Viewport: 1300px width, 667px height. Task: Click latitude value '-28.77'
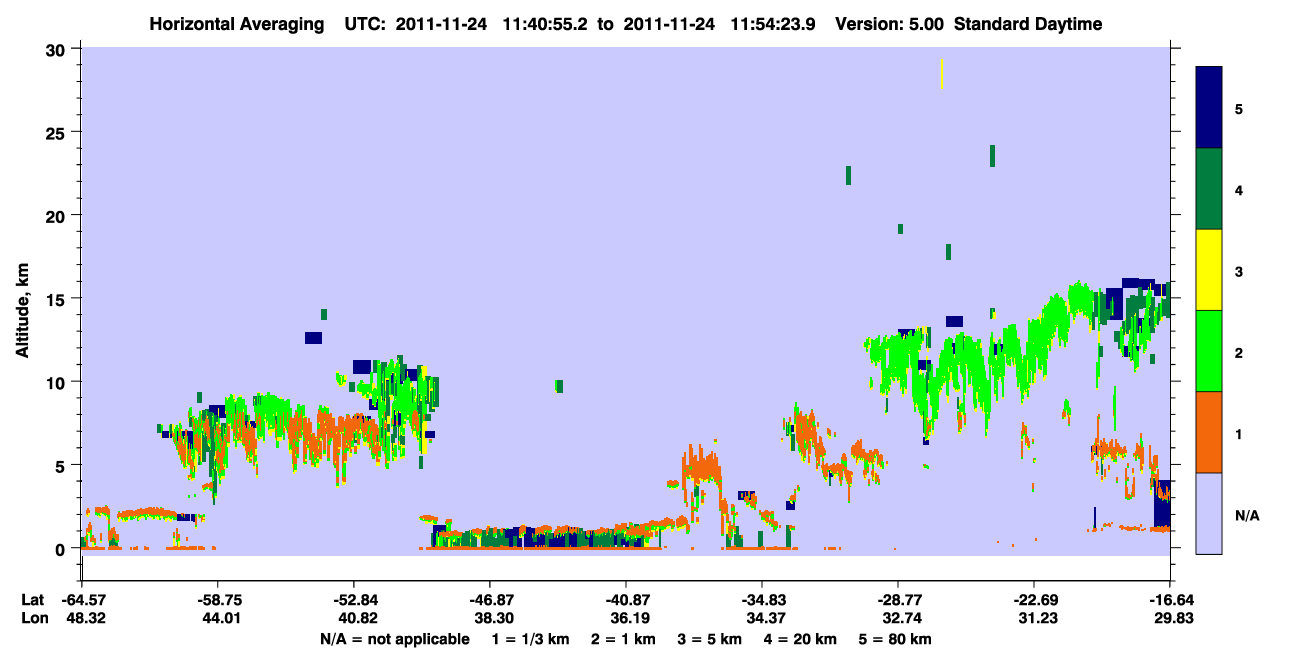click(x=898, y=600)
